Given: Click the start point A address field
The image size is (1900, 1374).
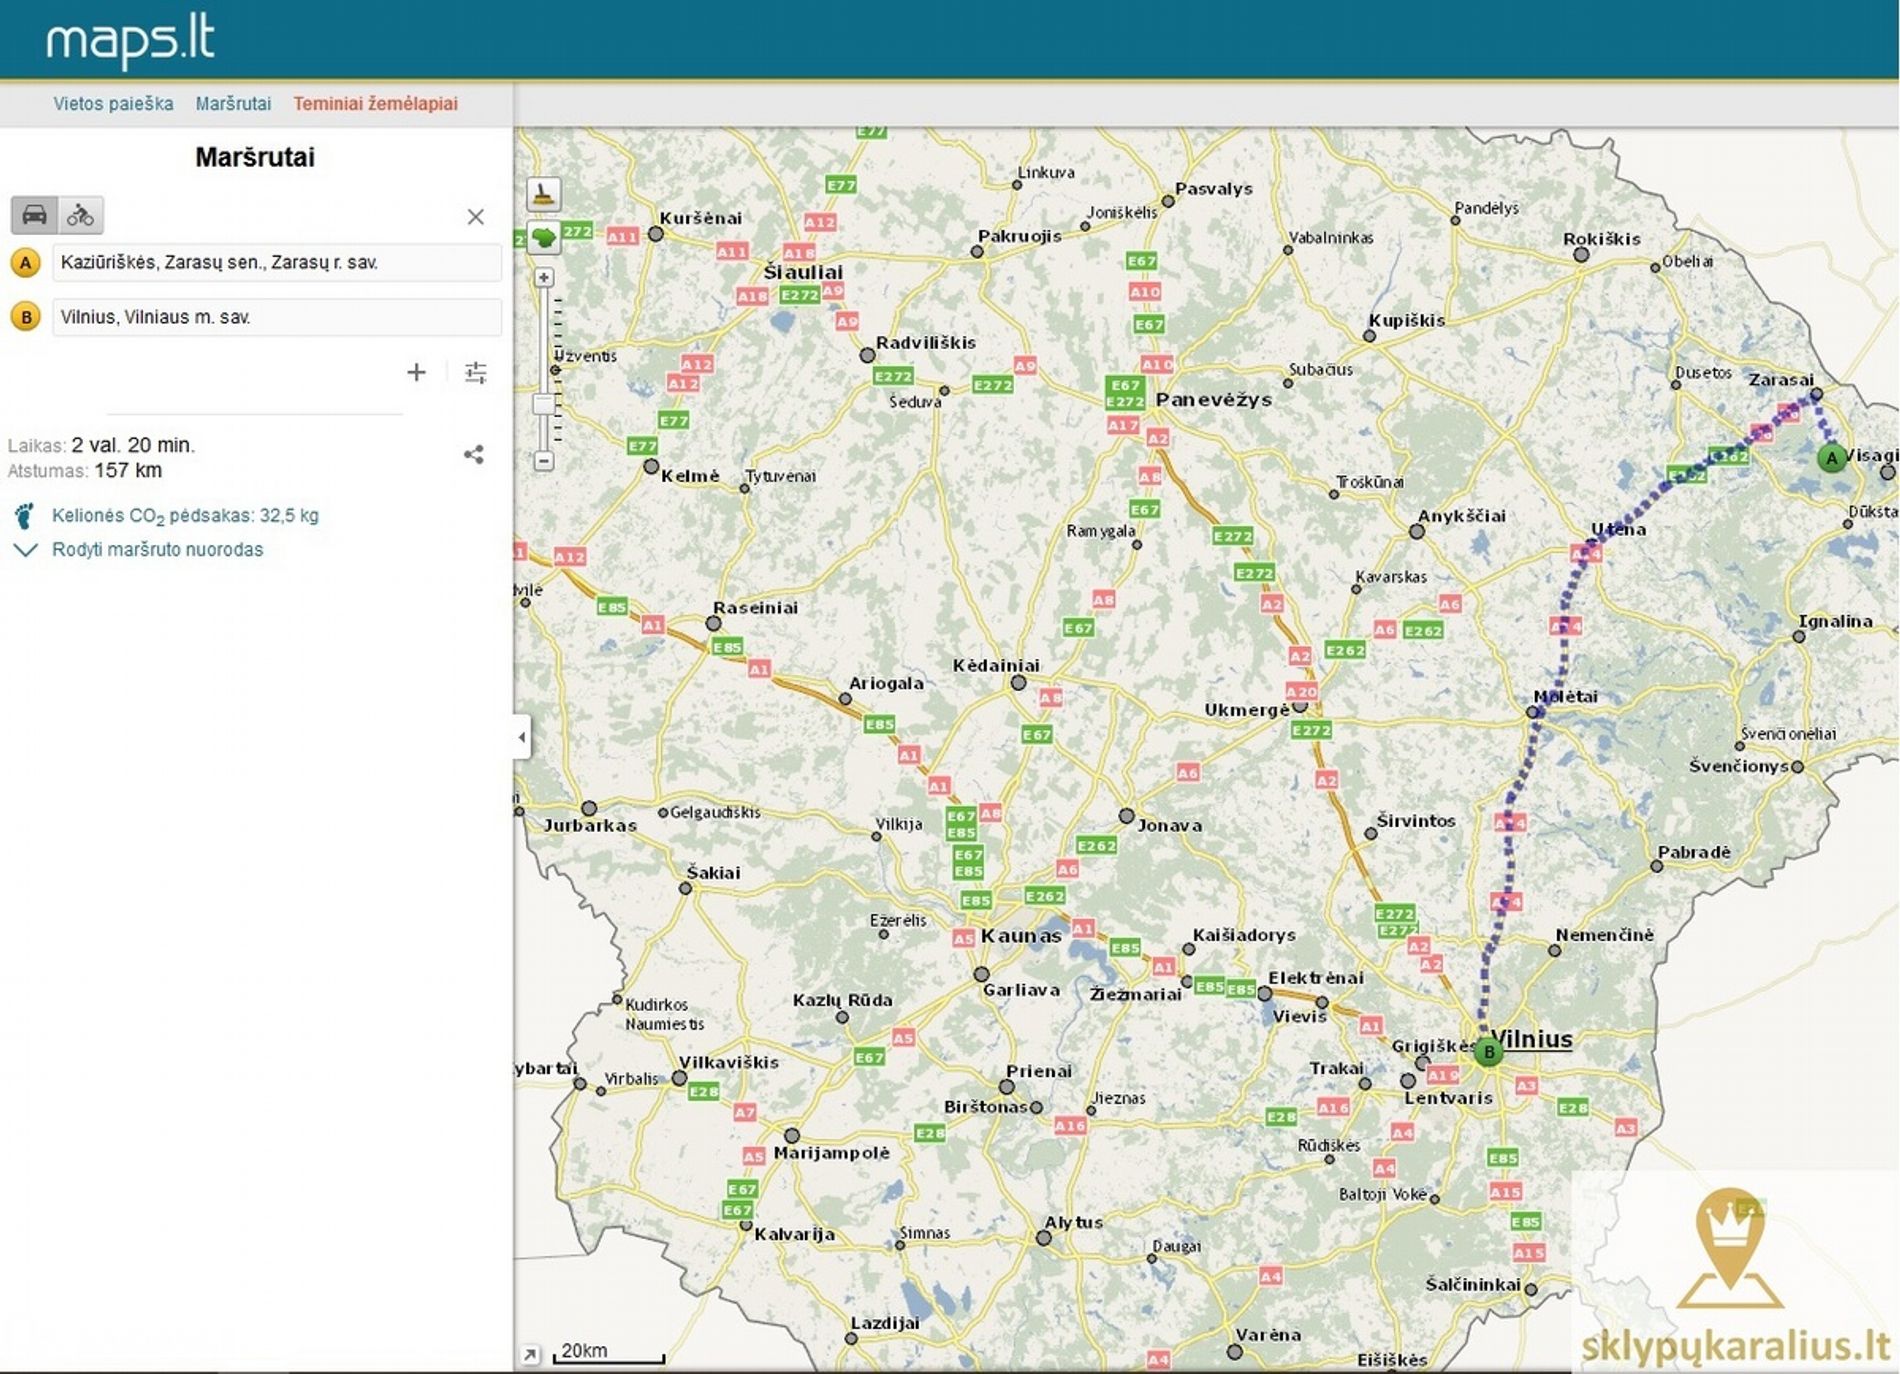Looking at the screenshot, I should click(276, 263).
